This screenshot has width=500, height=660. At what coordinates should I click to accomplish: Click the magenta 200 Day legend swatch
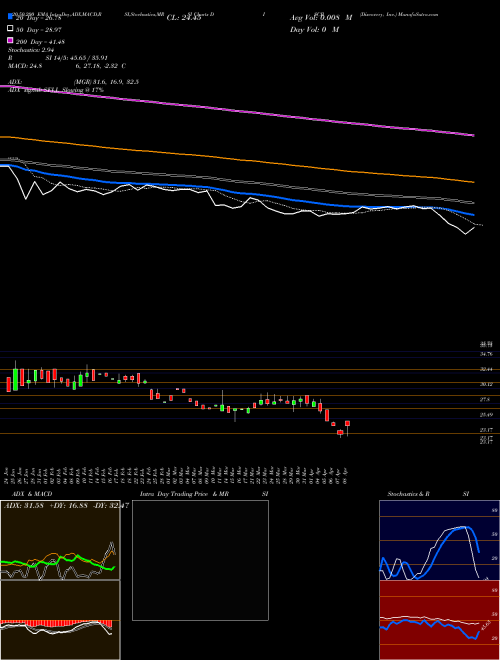pos(10,41)
